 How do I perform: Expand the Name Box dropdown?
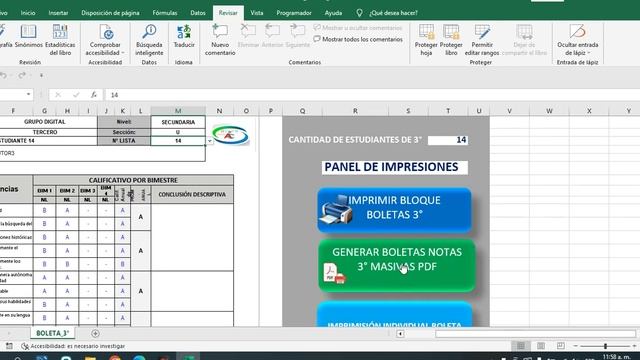[x=29, y=95]
